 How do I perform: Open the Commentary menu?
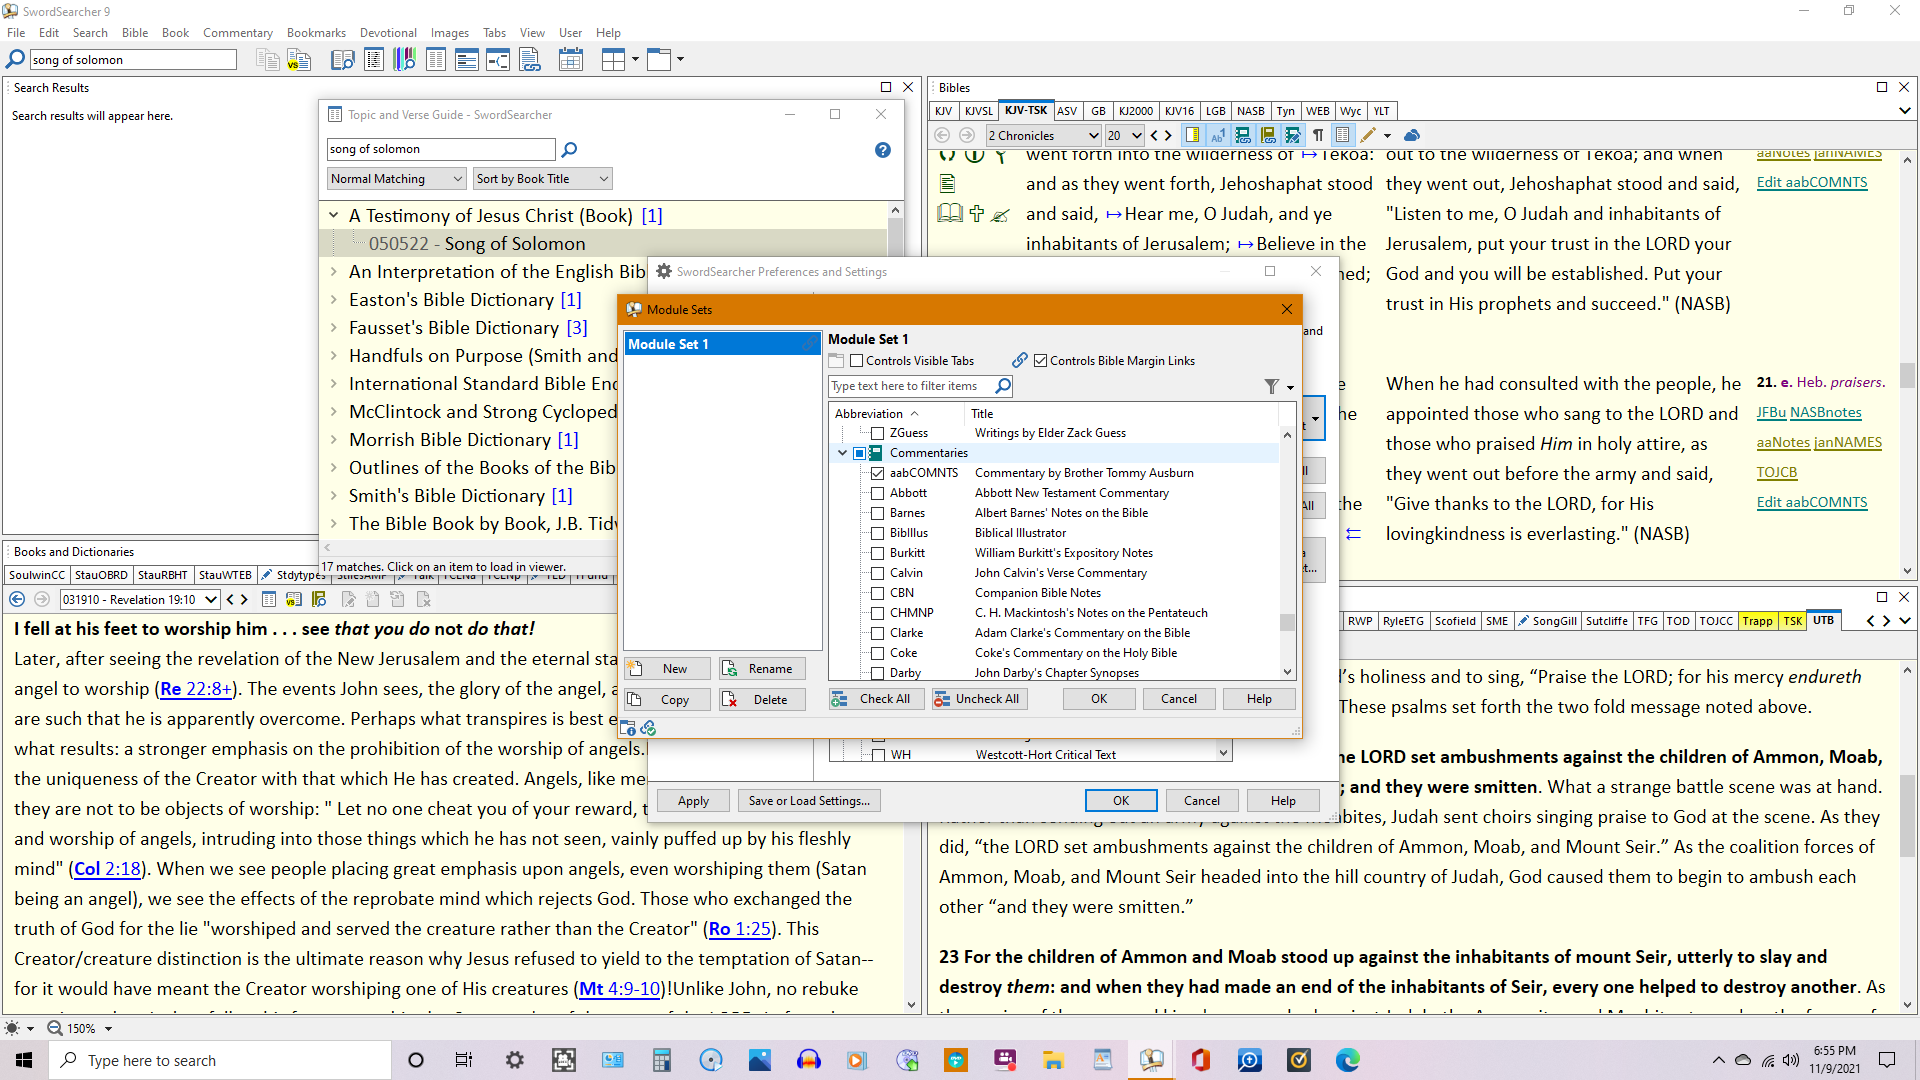(237, 33)
